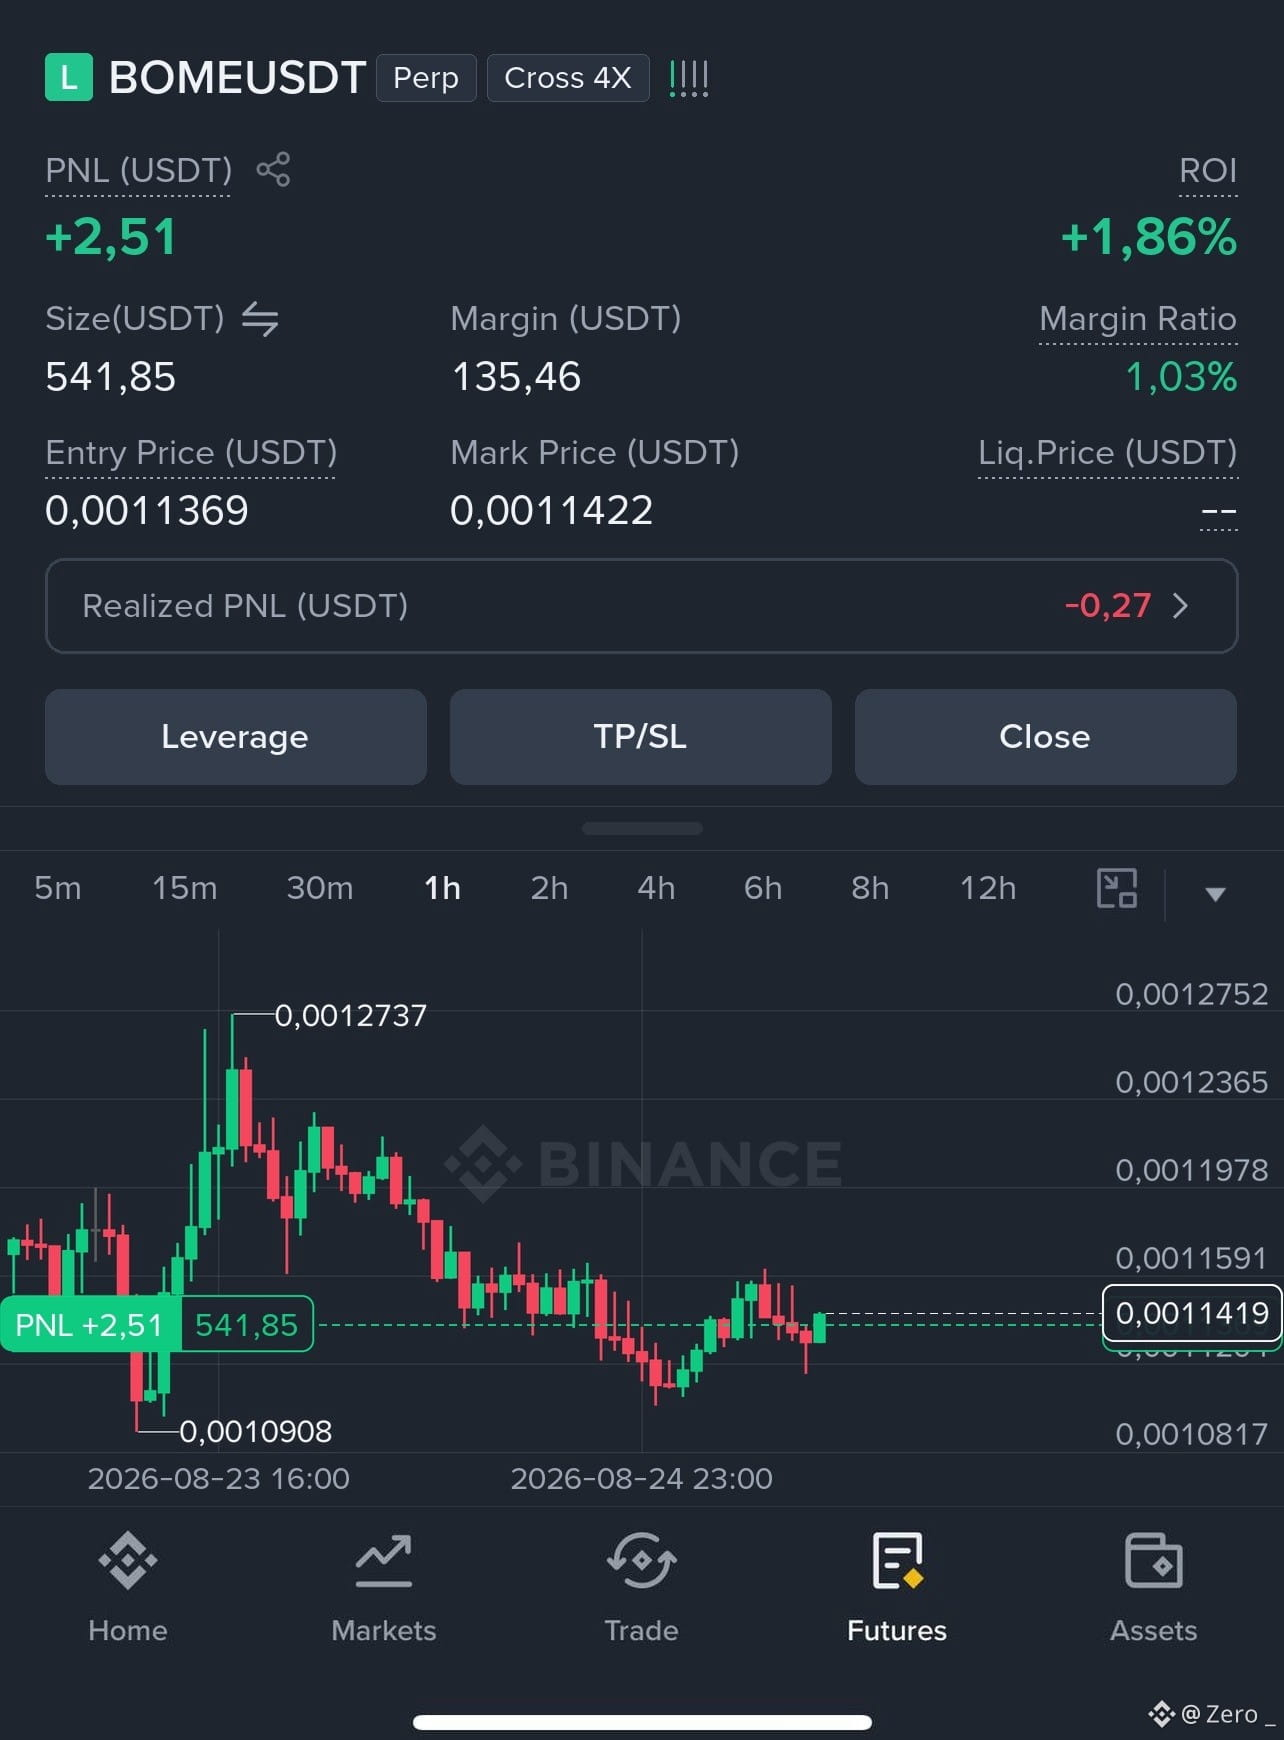1284x1740 pixels.
Task: Open the BOMEUSDT symbol title
Action: 237,78
